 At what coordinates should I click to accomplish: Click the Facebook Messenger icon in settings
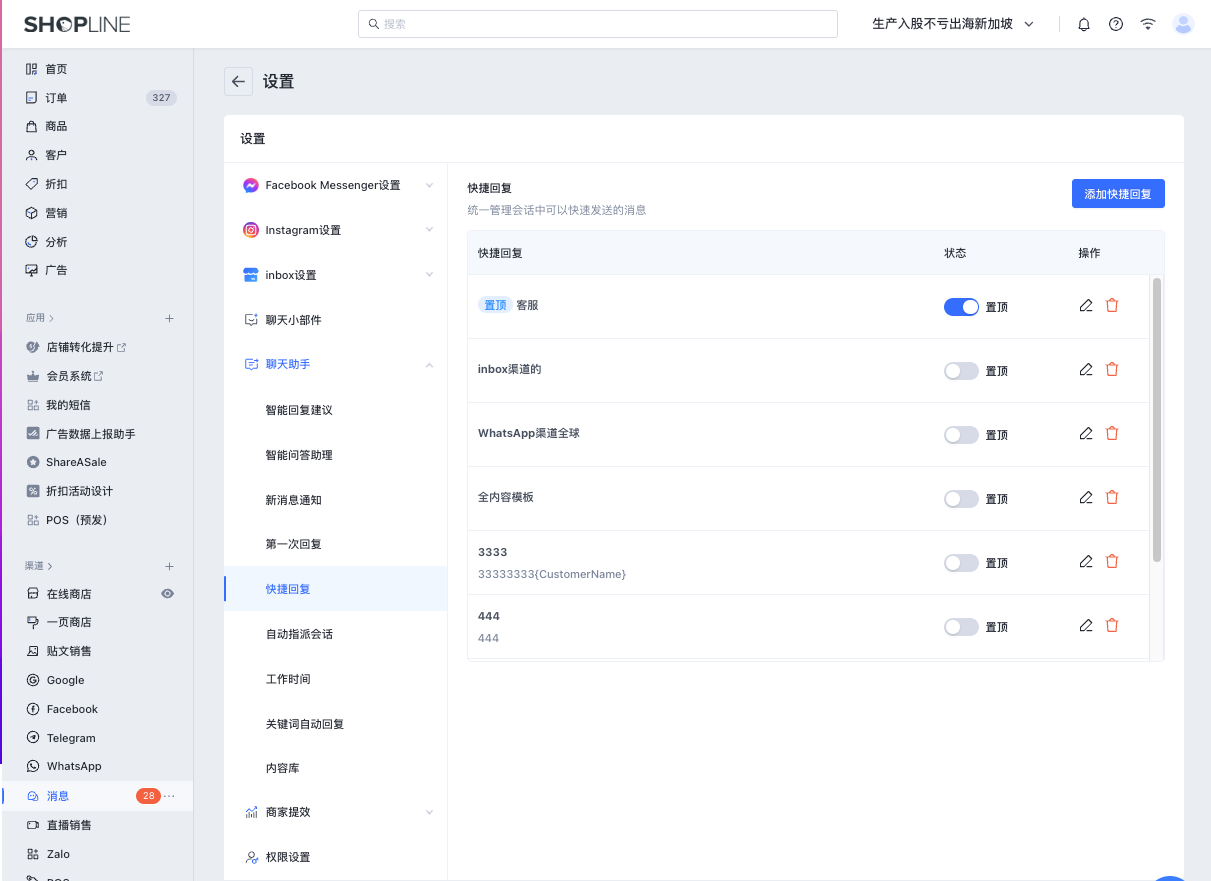click(x=251, y=185)
